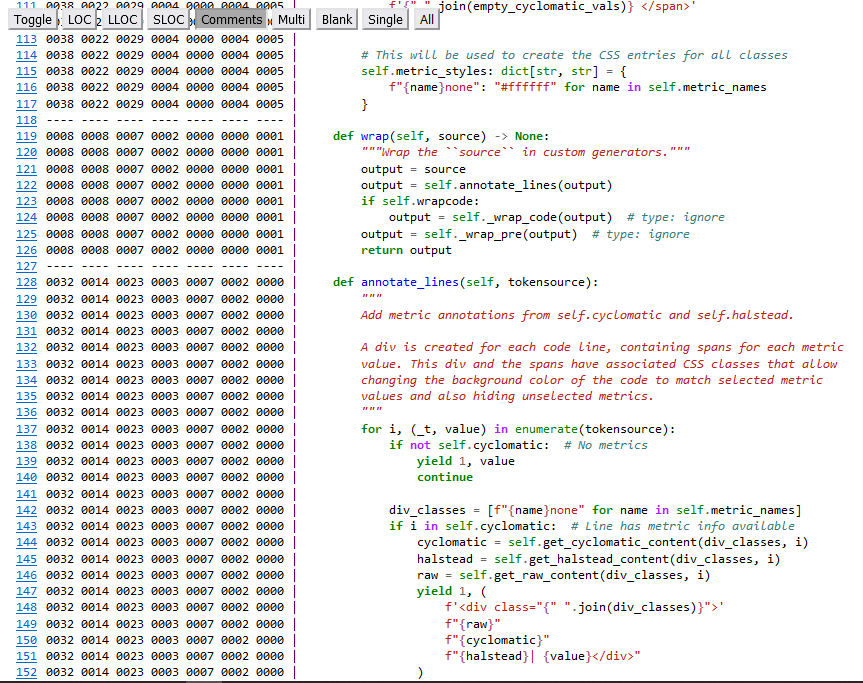Screen dimensions: 863x683
Task: Toggle the Comments metric button
Action: (231, 20)
